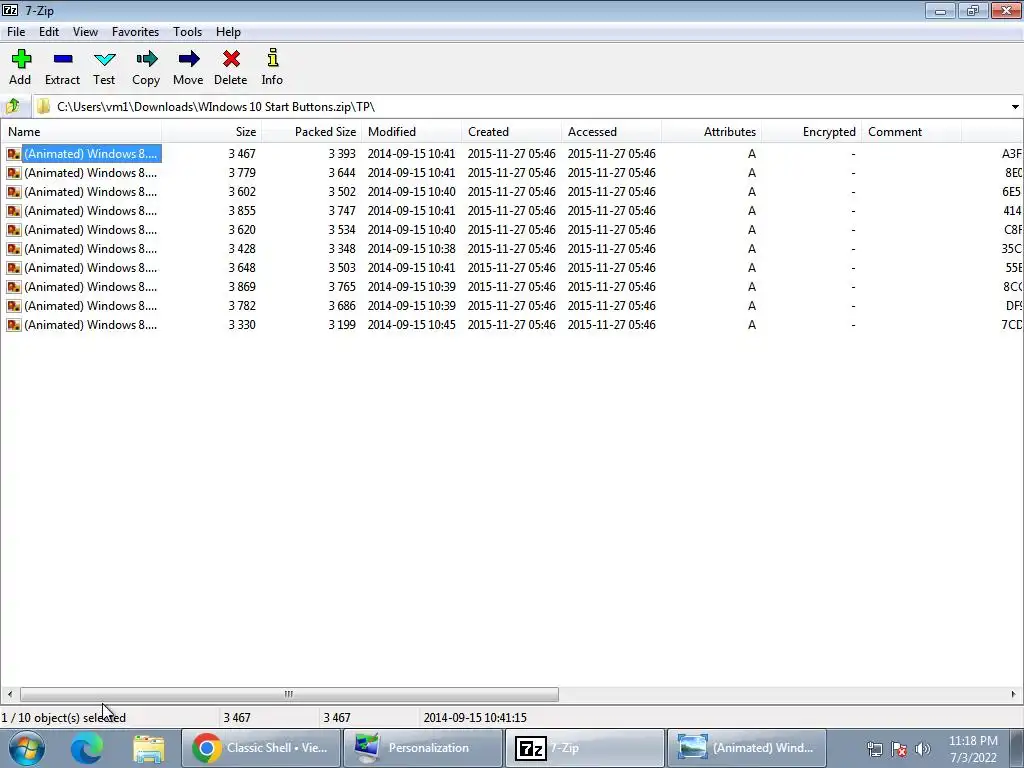The image size is (1024, 768).
Task: Expand the address path dropdown arrow
Action: tap(1015, 107)
